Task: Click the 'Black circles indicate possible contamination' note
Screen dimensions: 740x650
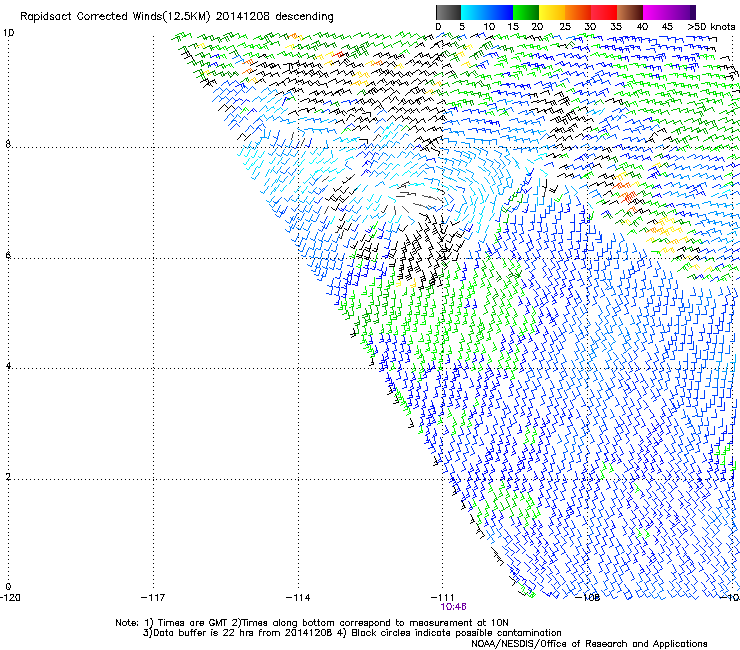Action: (x=456, y=633)
